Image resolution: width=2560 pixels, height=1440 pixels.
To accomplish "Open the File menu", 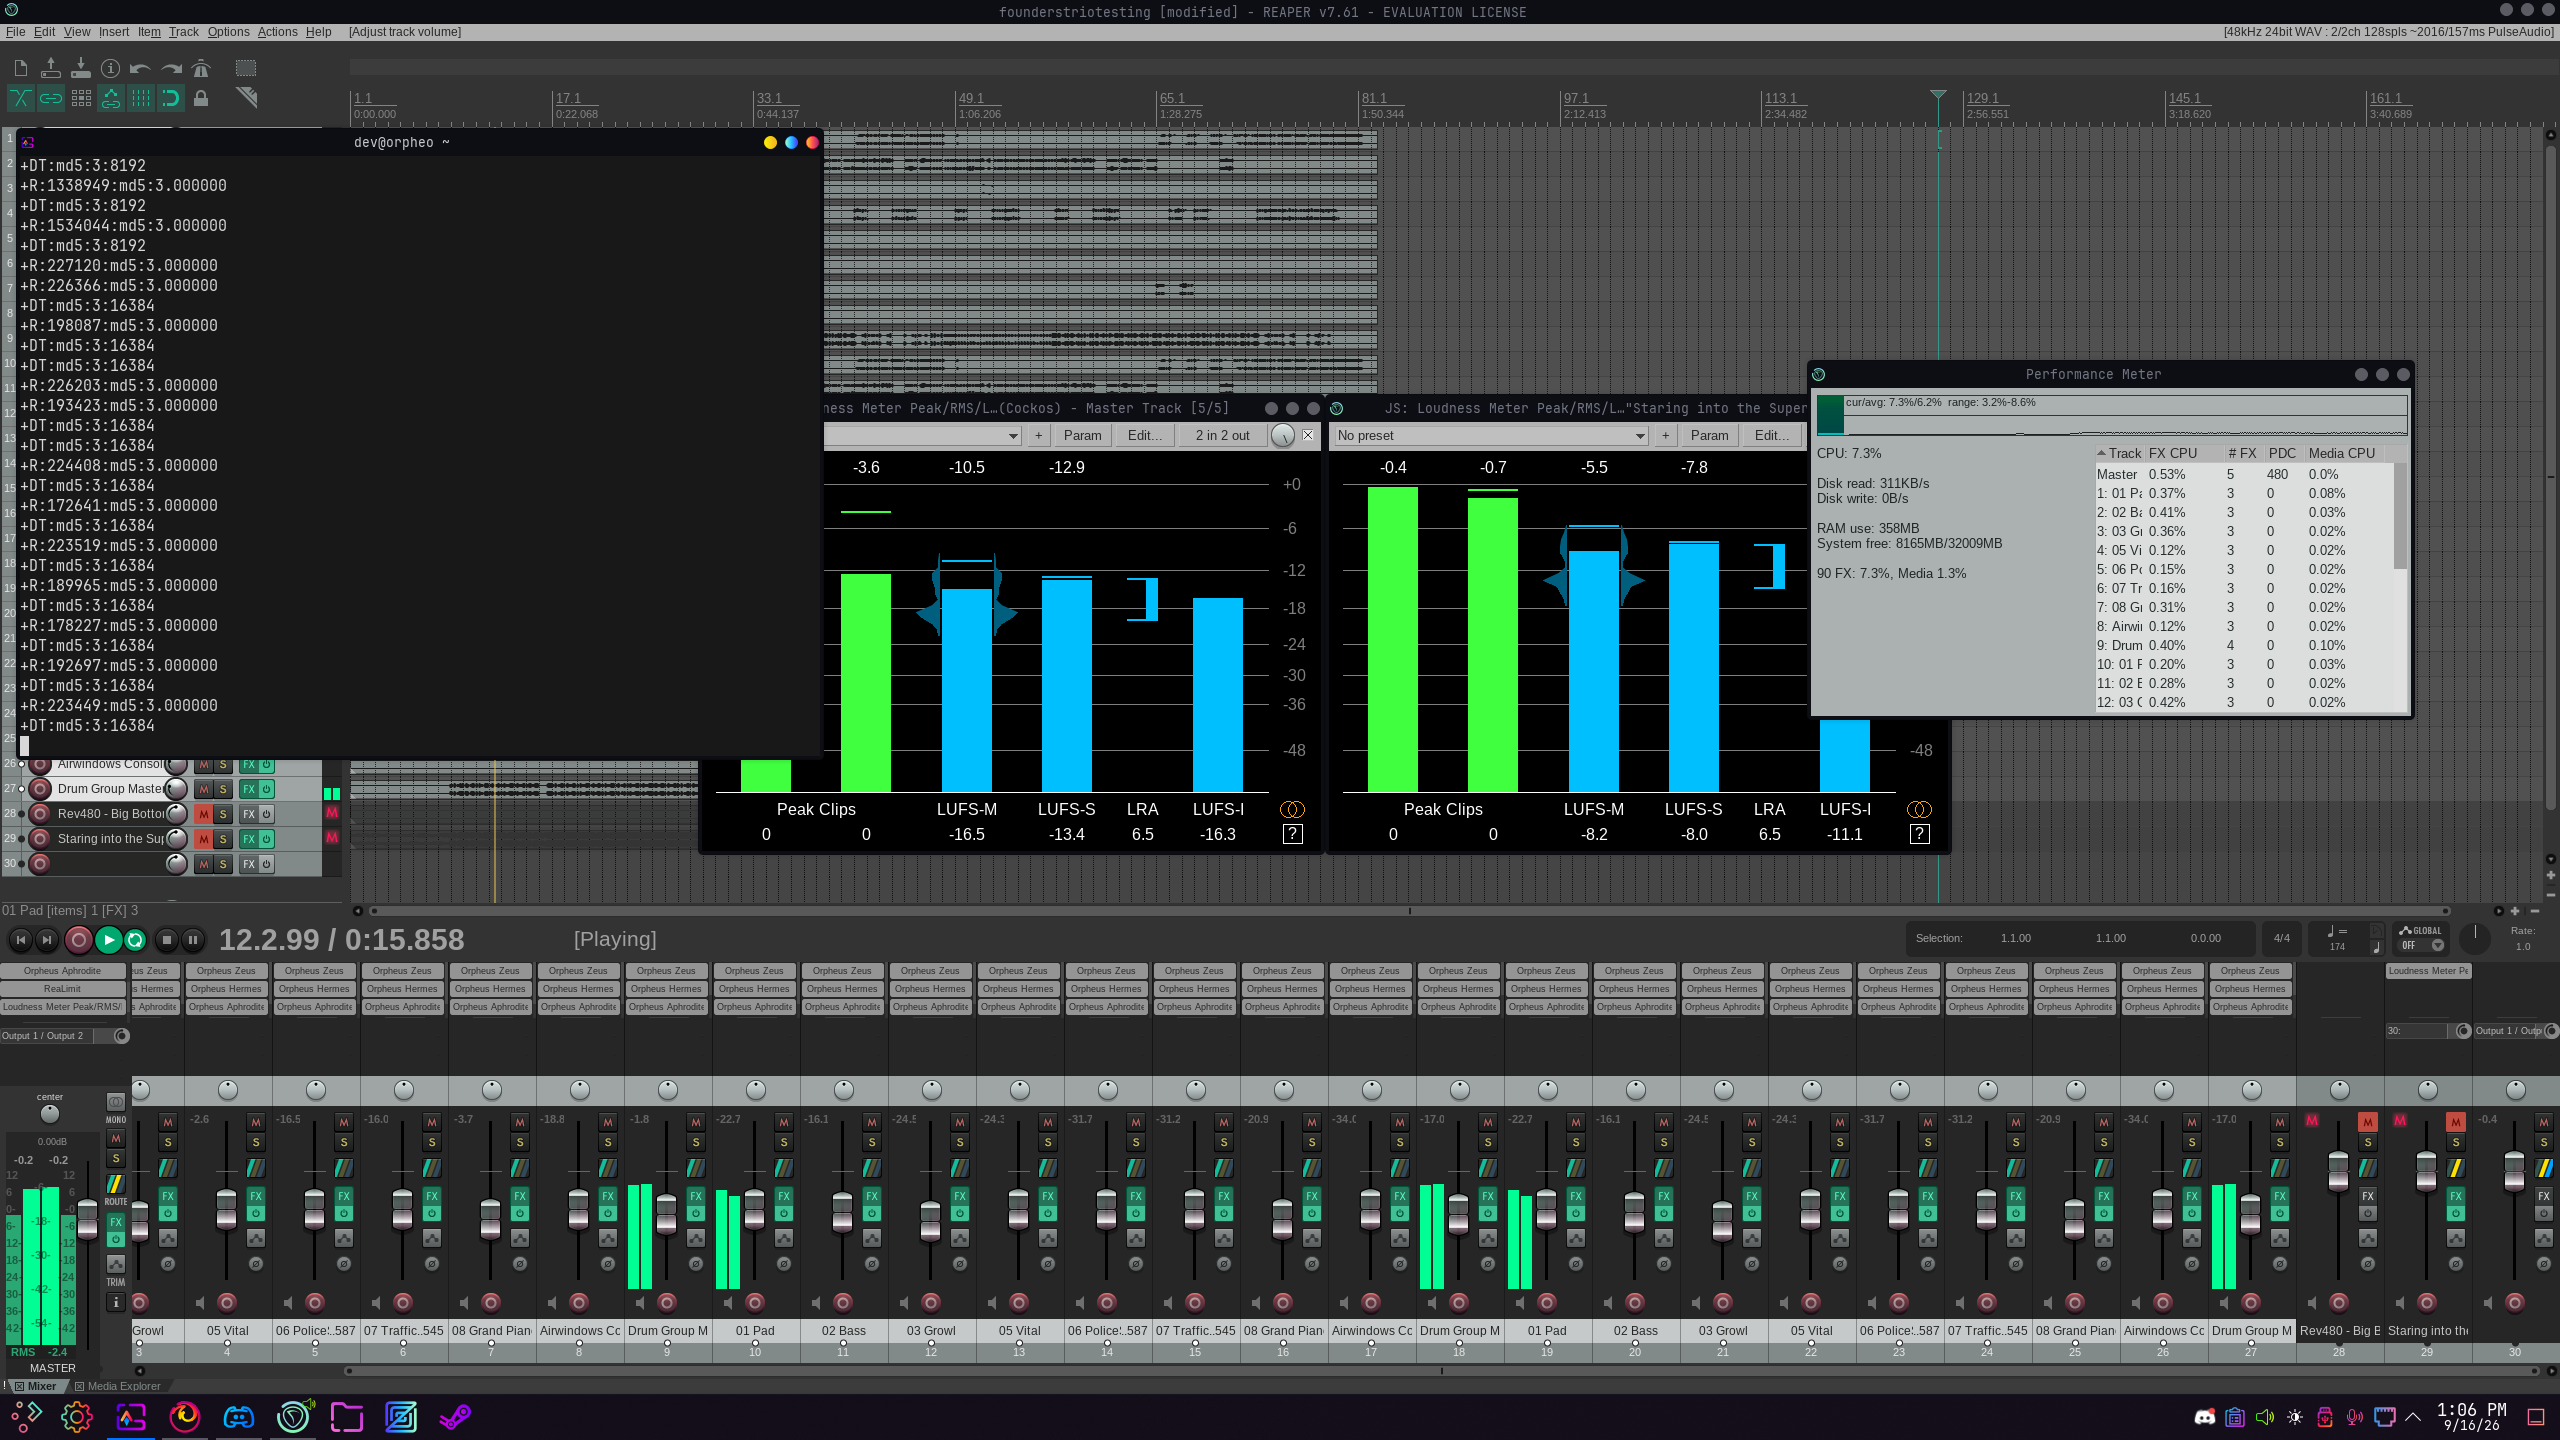I will coord(15,32).
